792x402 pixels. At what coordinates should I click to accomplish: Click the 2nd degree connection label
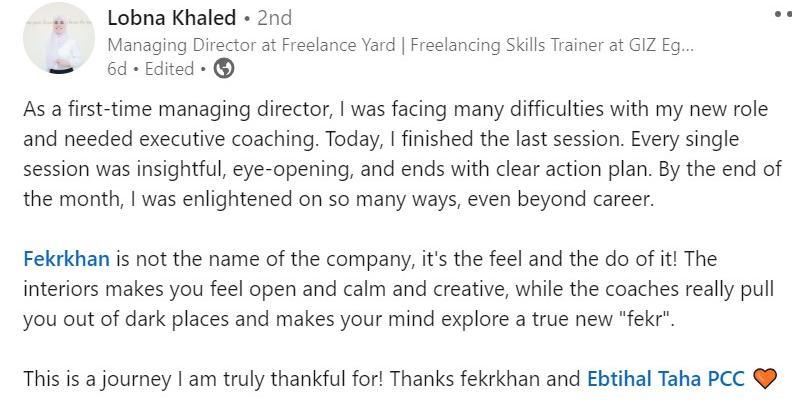point(274,18)
